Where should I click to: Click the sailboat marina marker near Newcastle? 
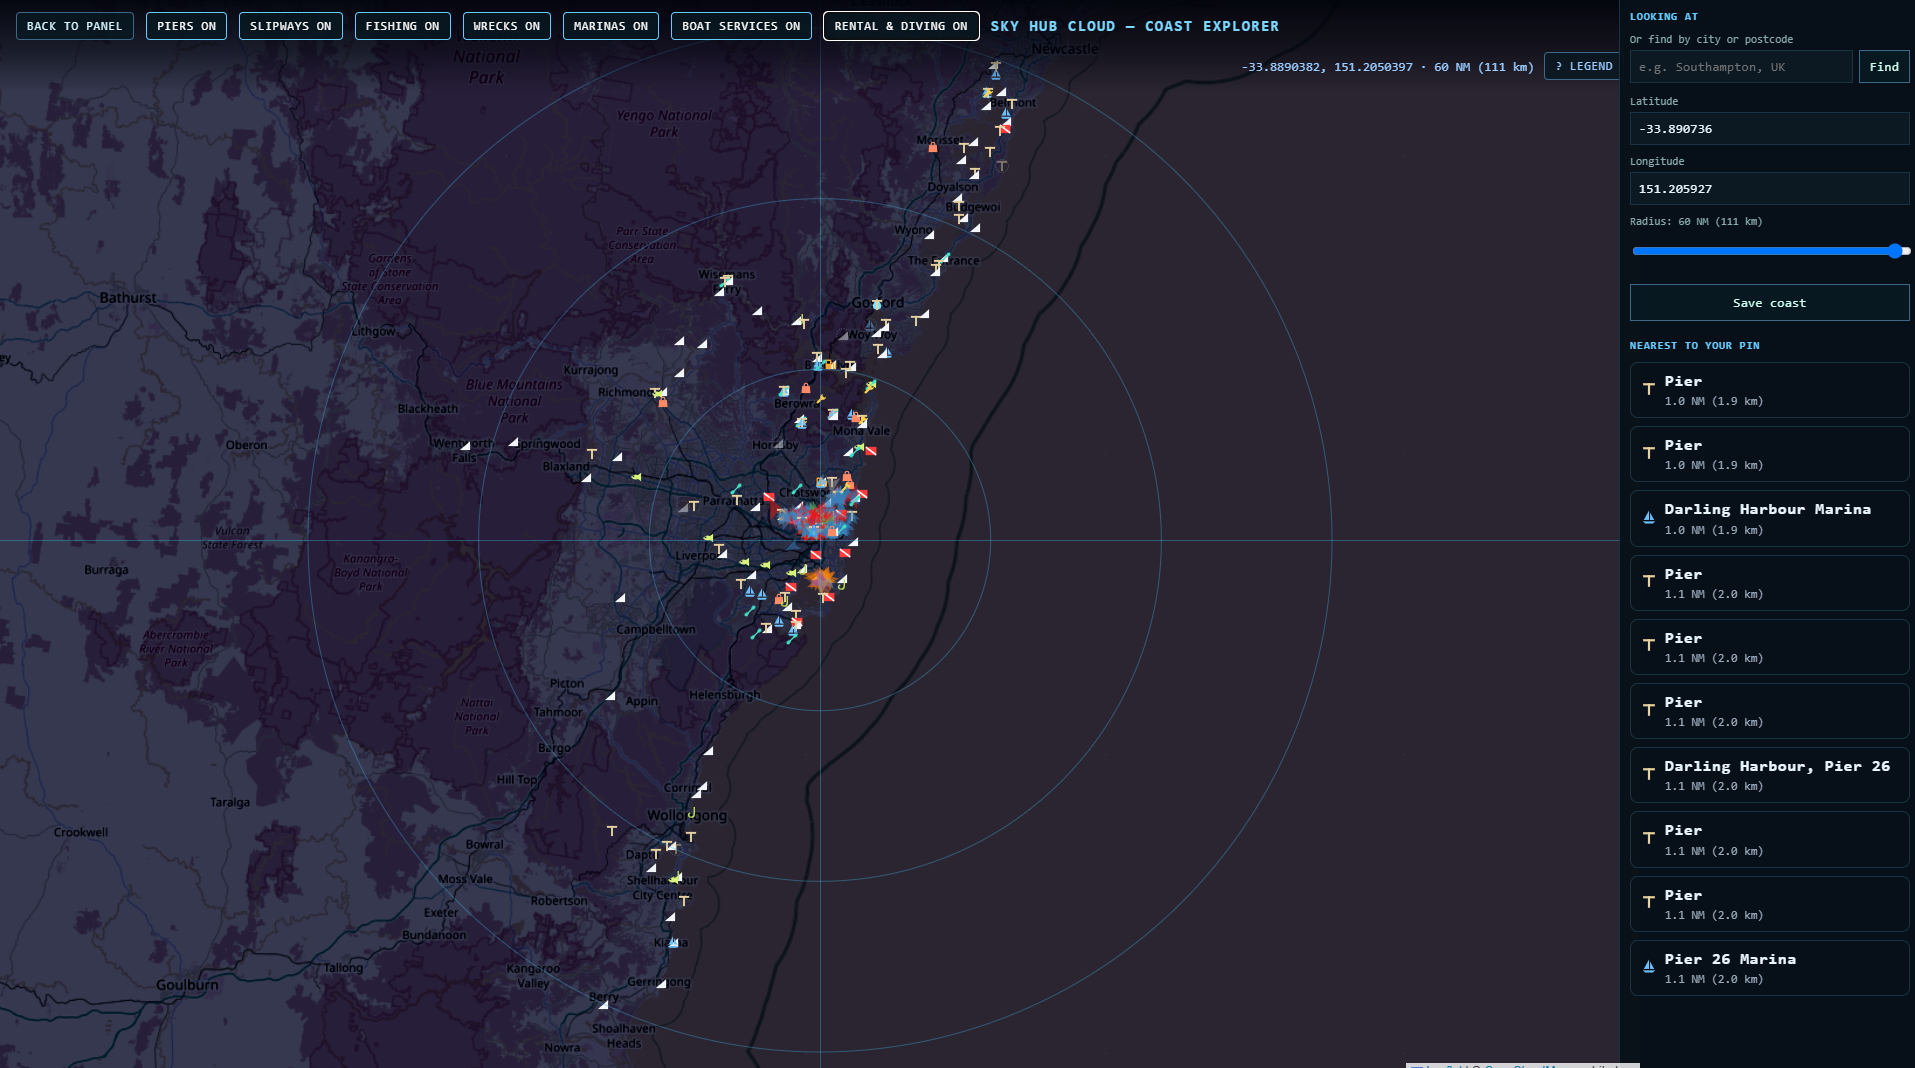pos(995,74)
